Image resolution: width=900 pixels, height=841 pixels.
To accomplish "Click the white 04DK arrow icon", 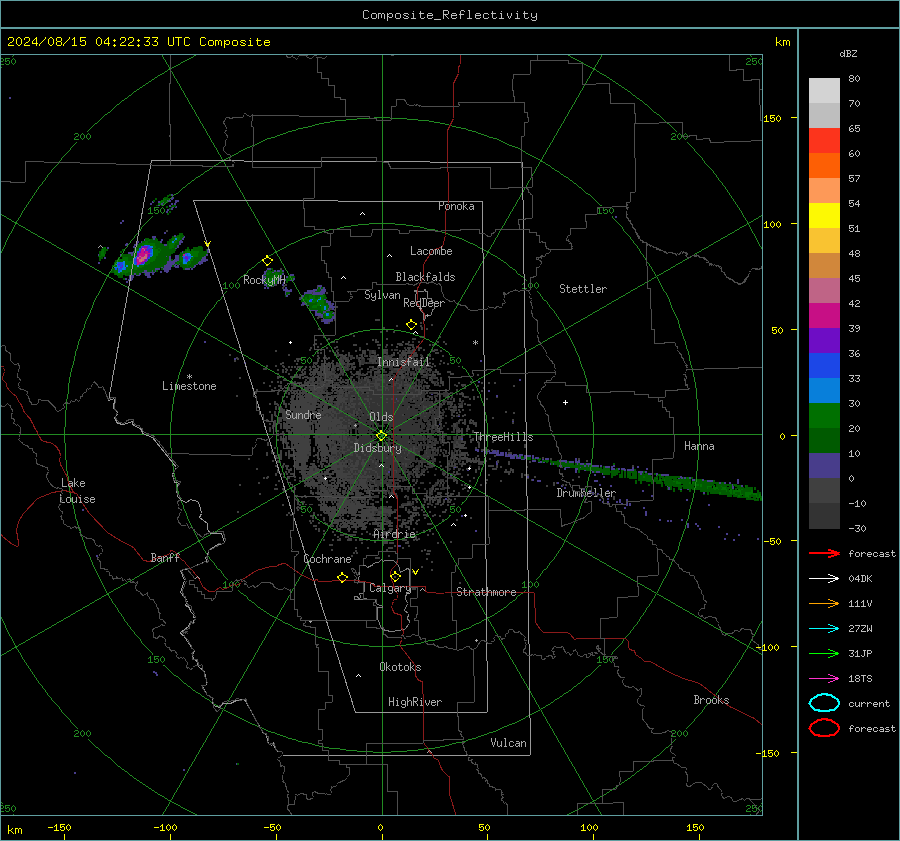I will point(824,579).
